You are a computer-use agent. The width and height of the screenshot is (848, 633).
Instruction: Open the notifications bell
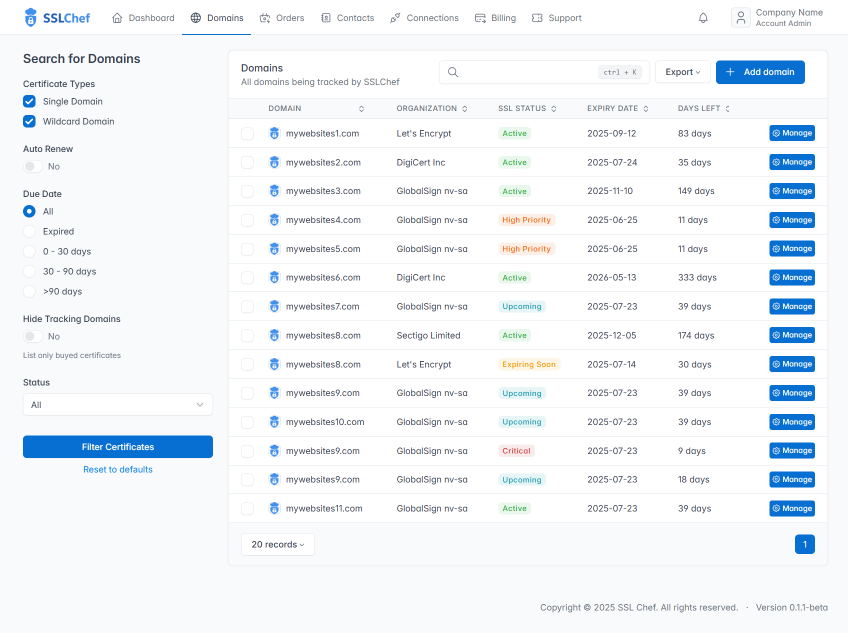(703, 18)
